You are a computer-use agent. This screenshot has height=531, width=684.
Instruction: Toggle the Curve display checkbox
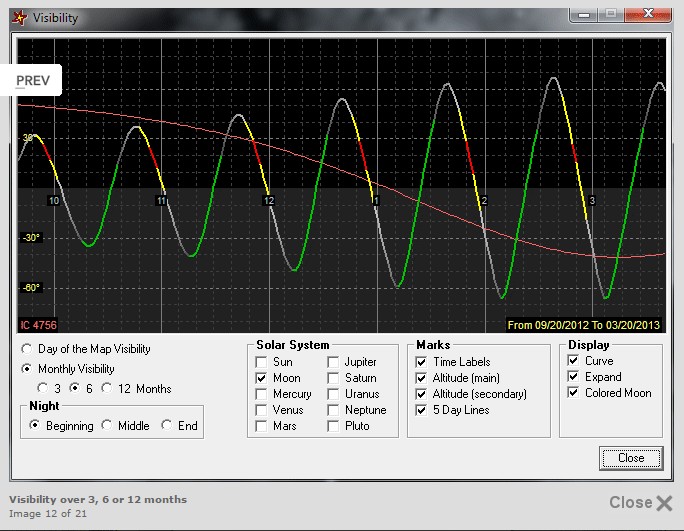coord(574,360)
